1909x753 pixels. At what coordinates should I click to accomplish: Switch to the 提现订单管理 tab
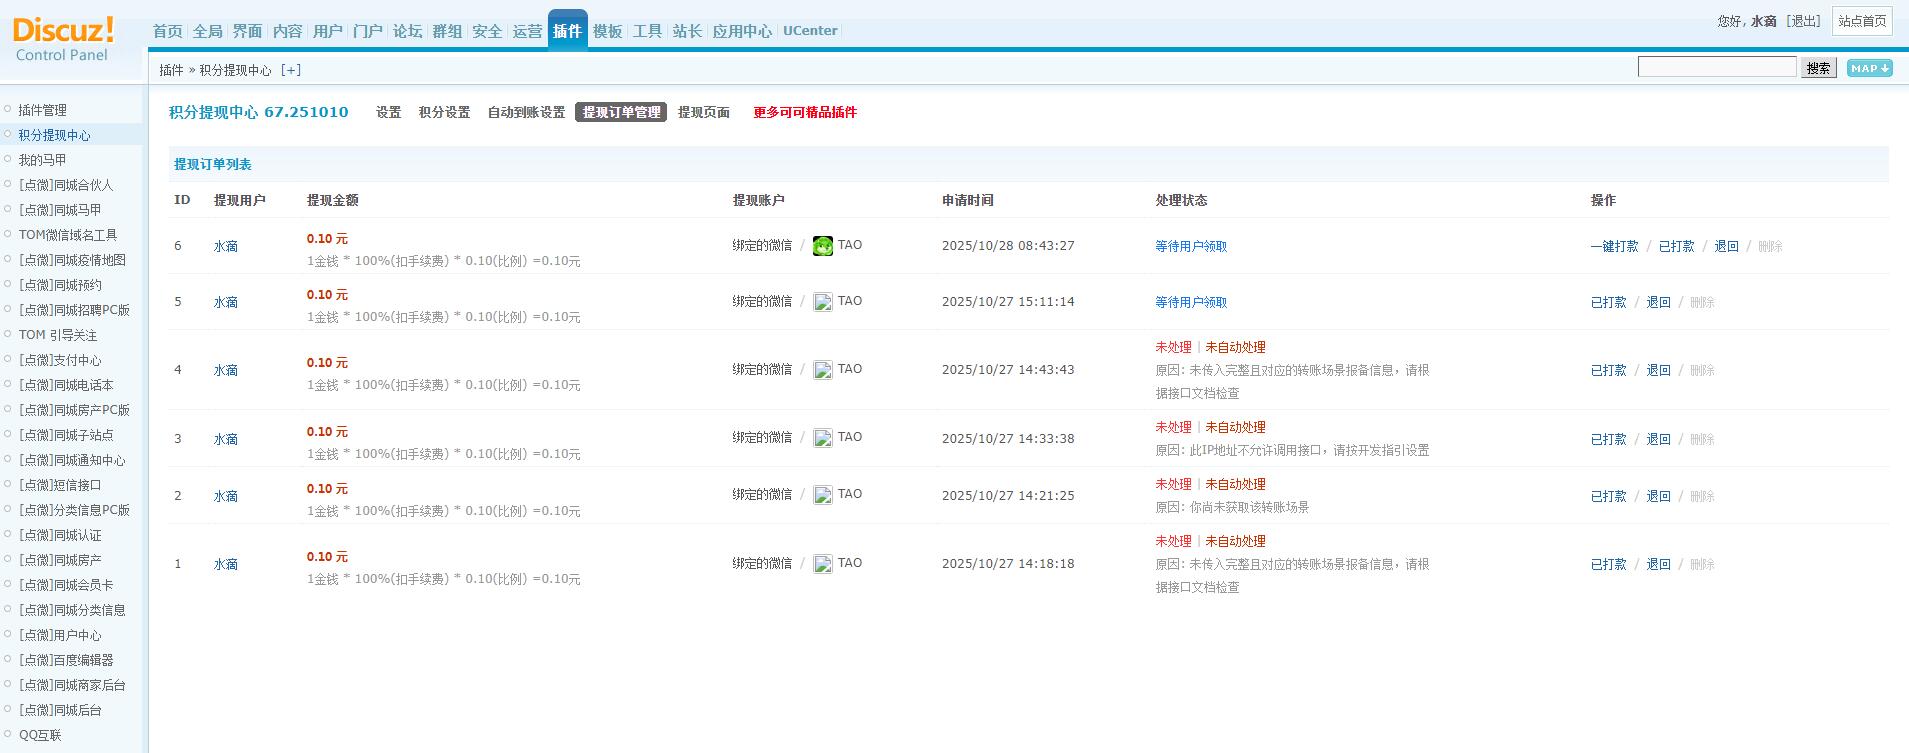(621, 112)
